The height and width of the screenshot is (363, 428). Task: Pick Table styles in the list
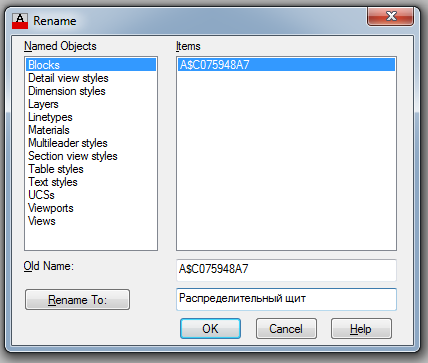click(x=56, y=169)
